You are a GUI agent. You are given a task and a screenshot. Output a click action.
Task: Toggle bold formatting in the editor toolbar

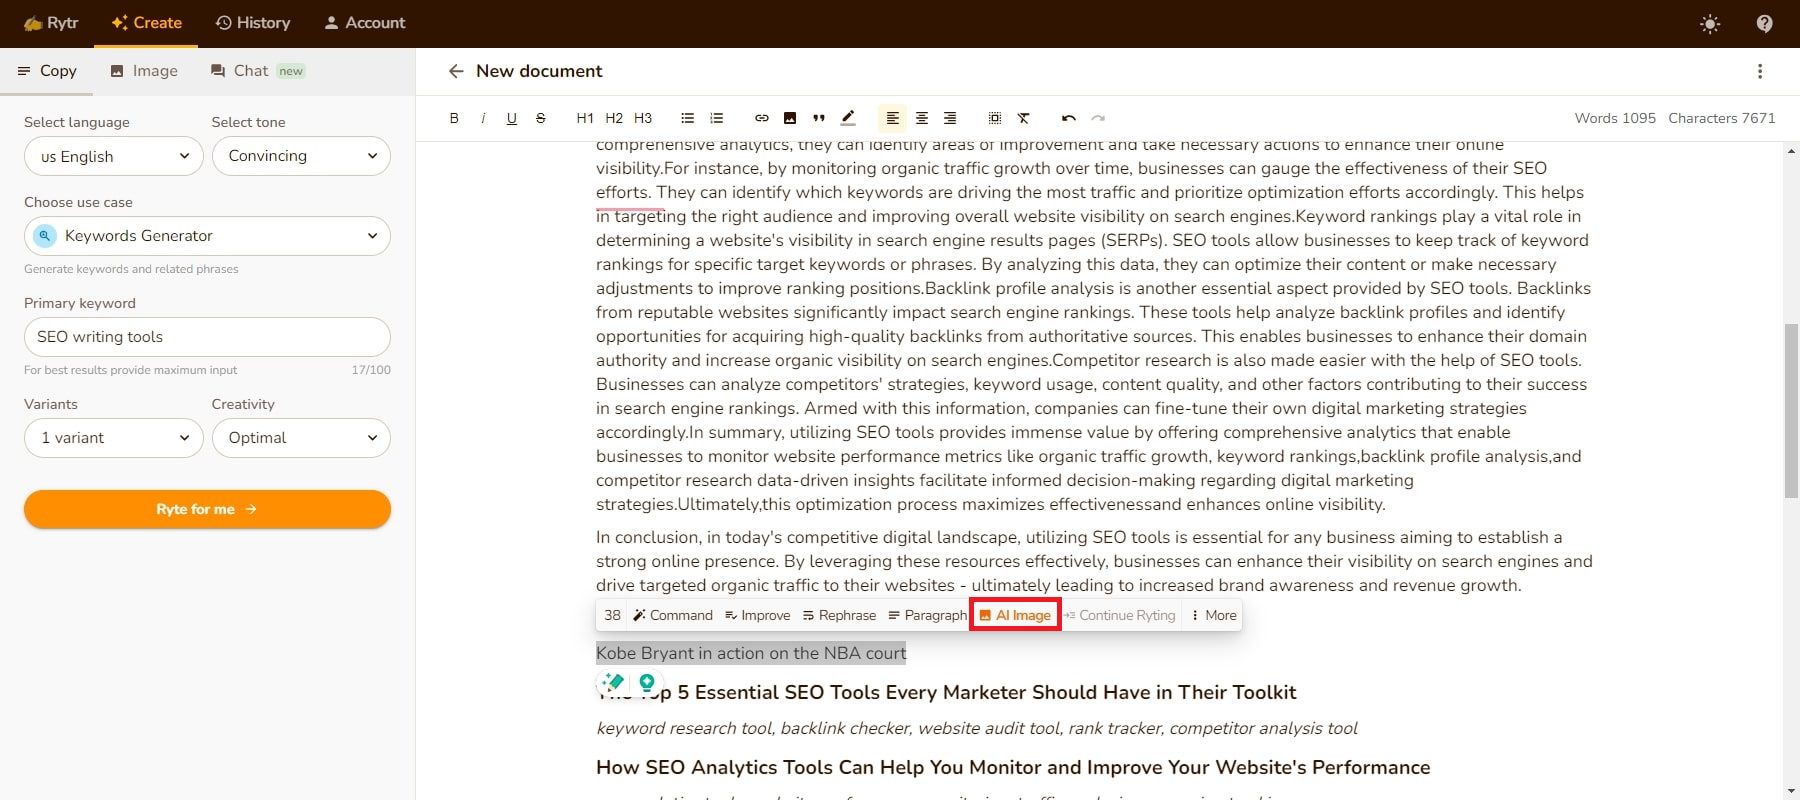[x=454, y=118]
